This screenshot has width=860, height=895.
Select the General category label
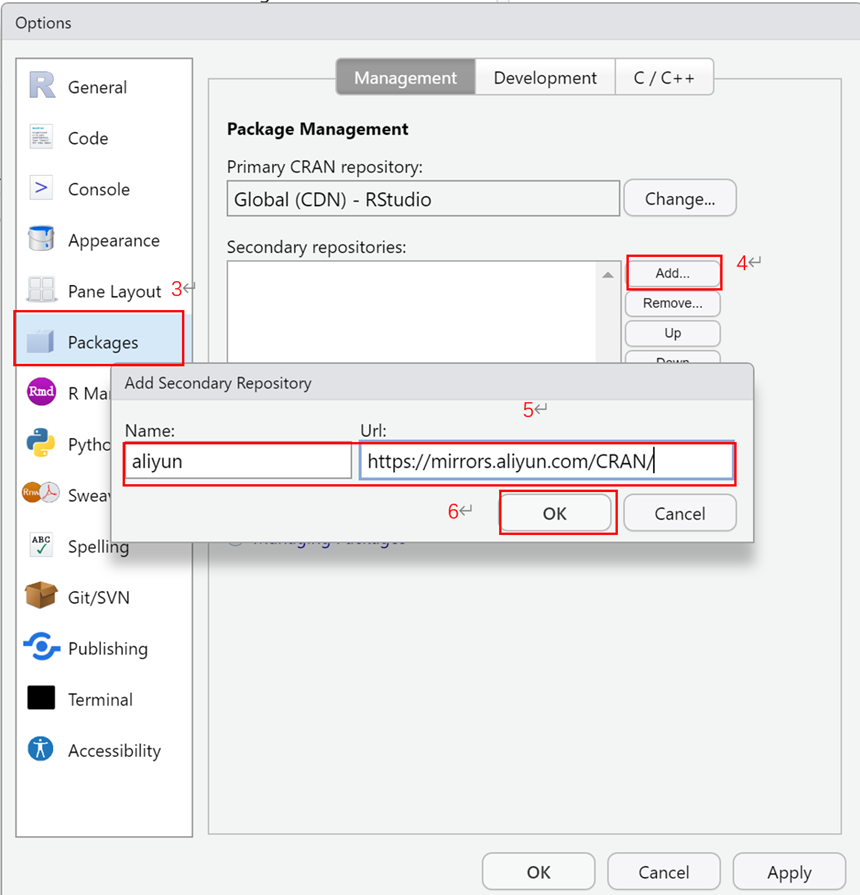coord(97,87)
